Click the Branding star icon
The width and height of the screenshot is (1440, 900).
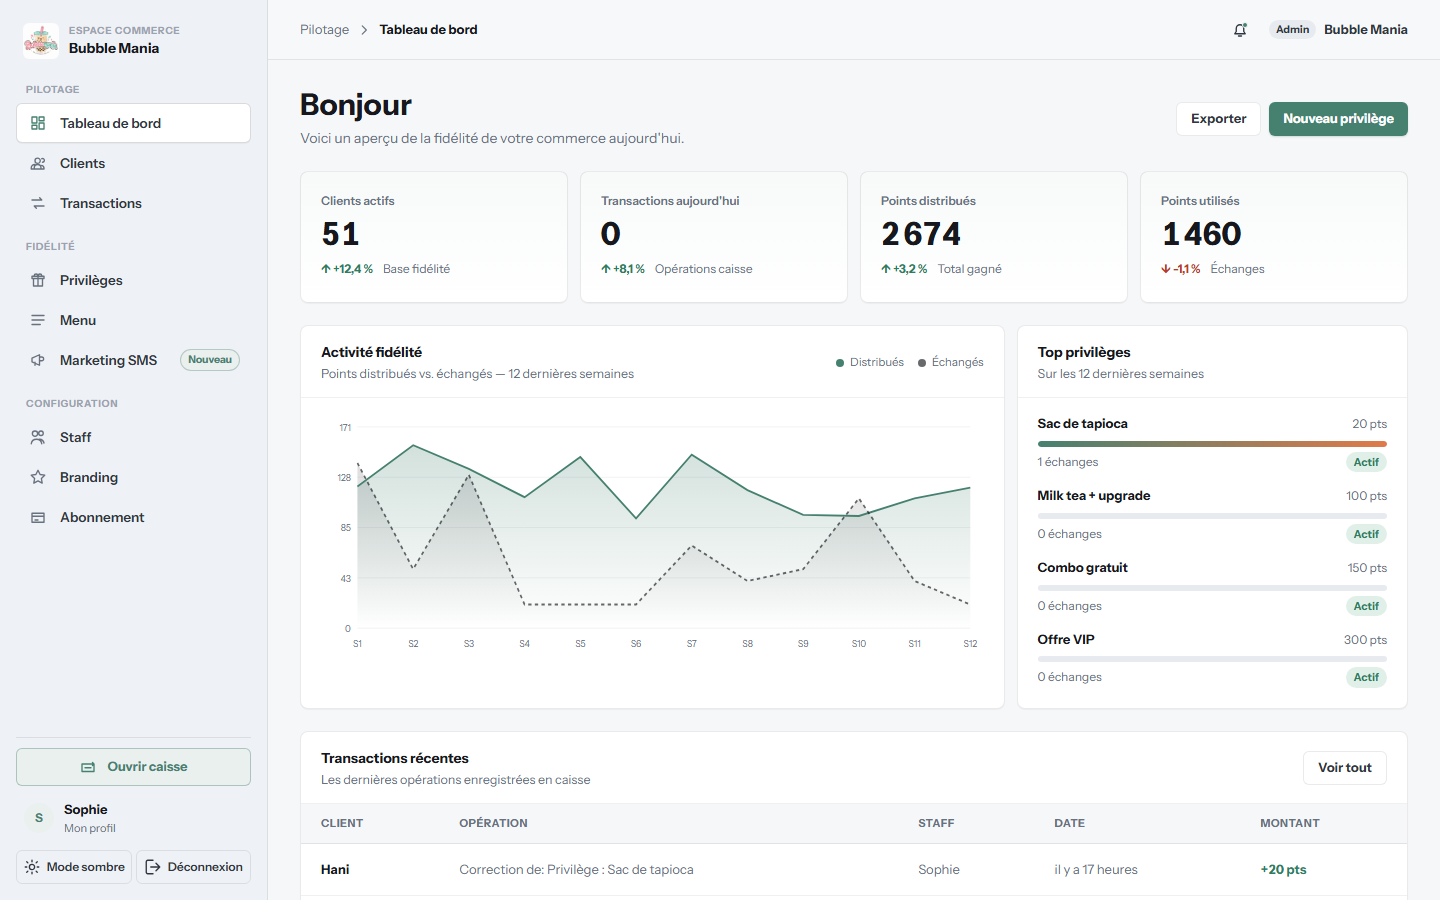click(38, 477)
